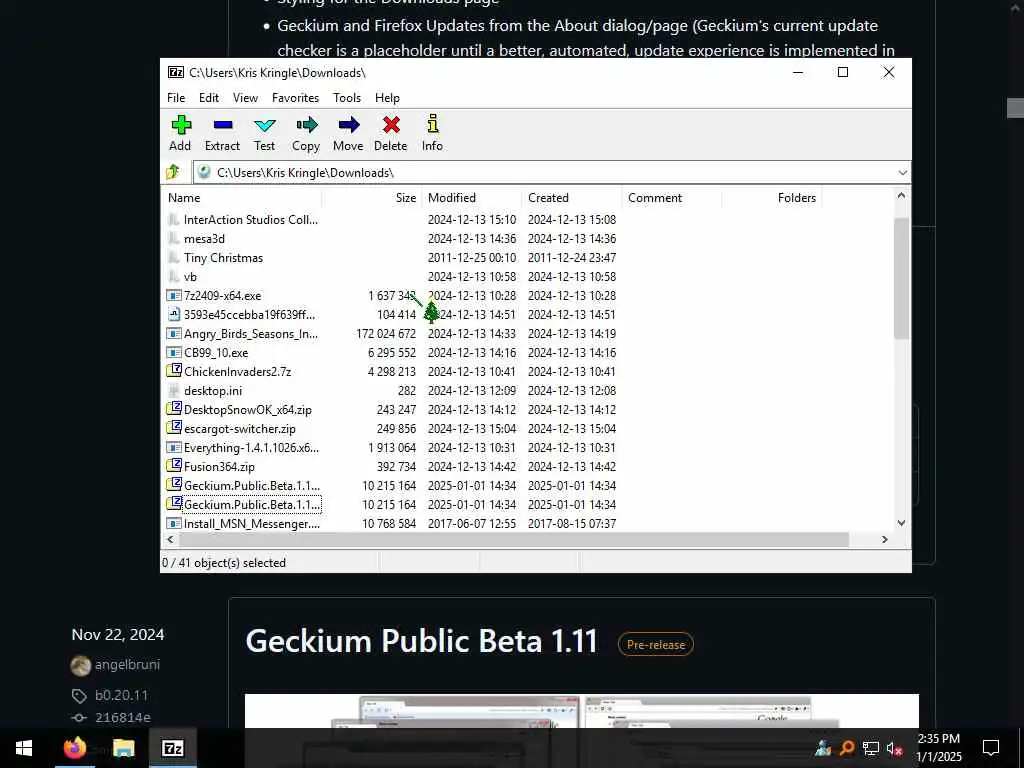Open File Explorer from the taskbar

click(123, 748)
